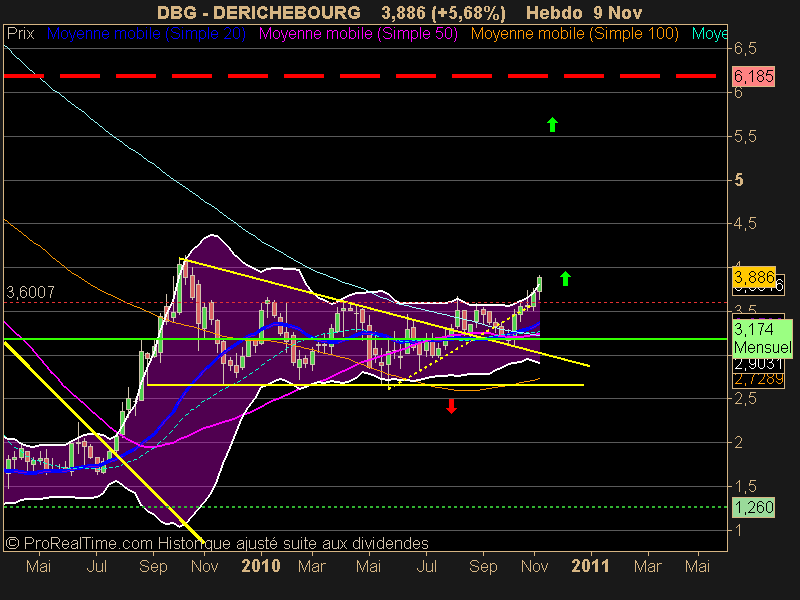The height and width of the screenshot is (600, 800).
Task: Click the red 6,185 resistance price label
Action: coord(754,77)
